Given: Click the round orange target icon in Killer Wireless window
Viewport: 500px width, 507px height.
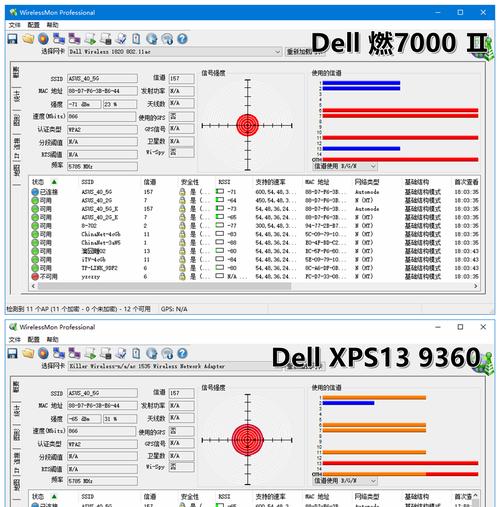Looking at the screenshot, I should (x=43, y=353).
